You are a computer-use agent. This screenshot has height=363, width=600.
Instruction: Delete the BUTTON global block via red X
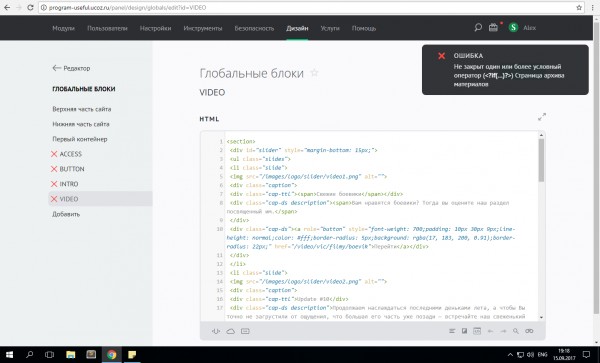coord(54,169)
